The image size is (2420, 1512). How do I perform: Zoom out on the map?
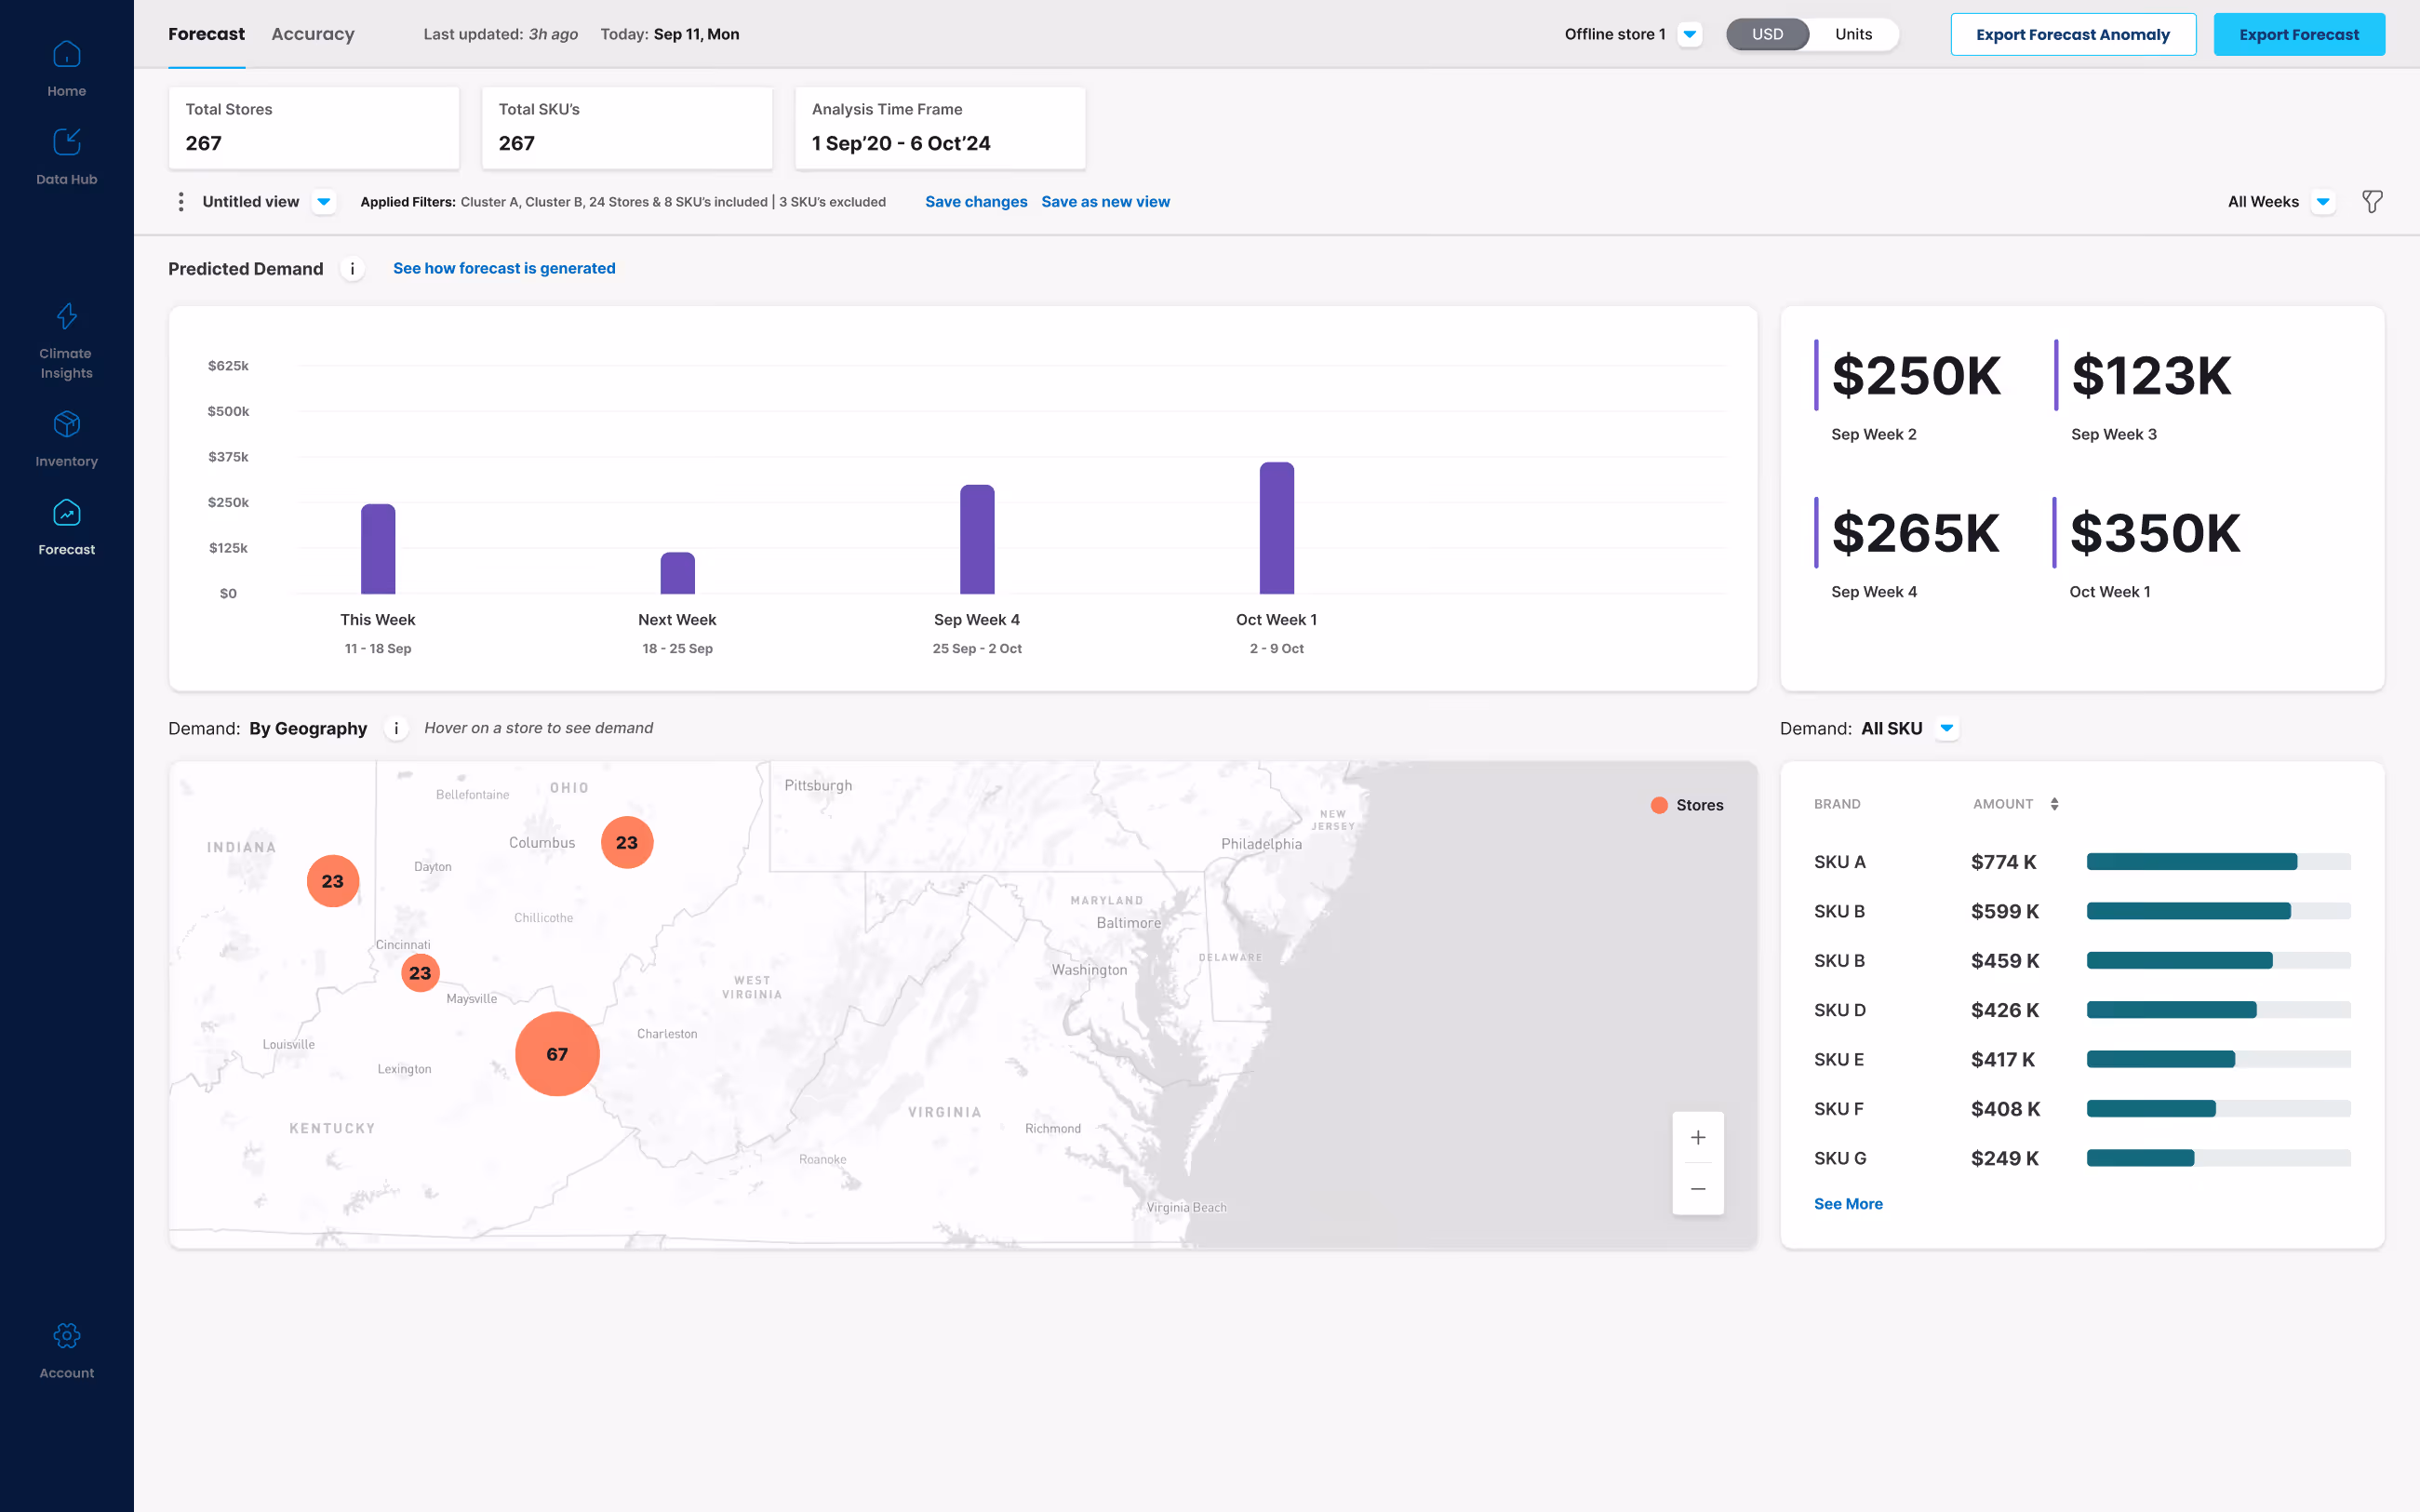pyautogui.click(x=1698, y=1189)
